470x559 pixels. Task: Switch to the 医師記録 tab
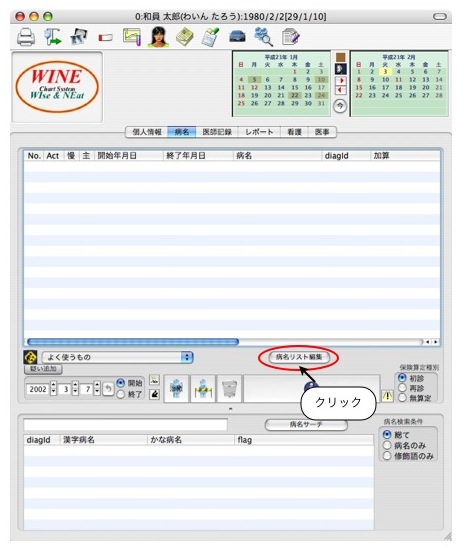coord(217,132)
